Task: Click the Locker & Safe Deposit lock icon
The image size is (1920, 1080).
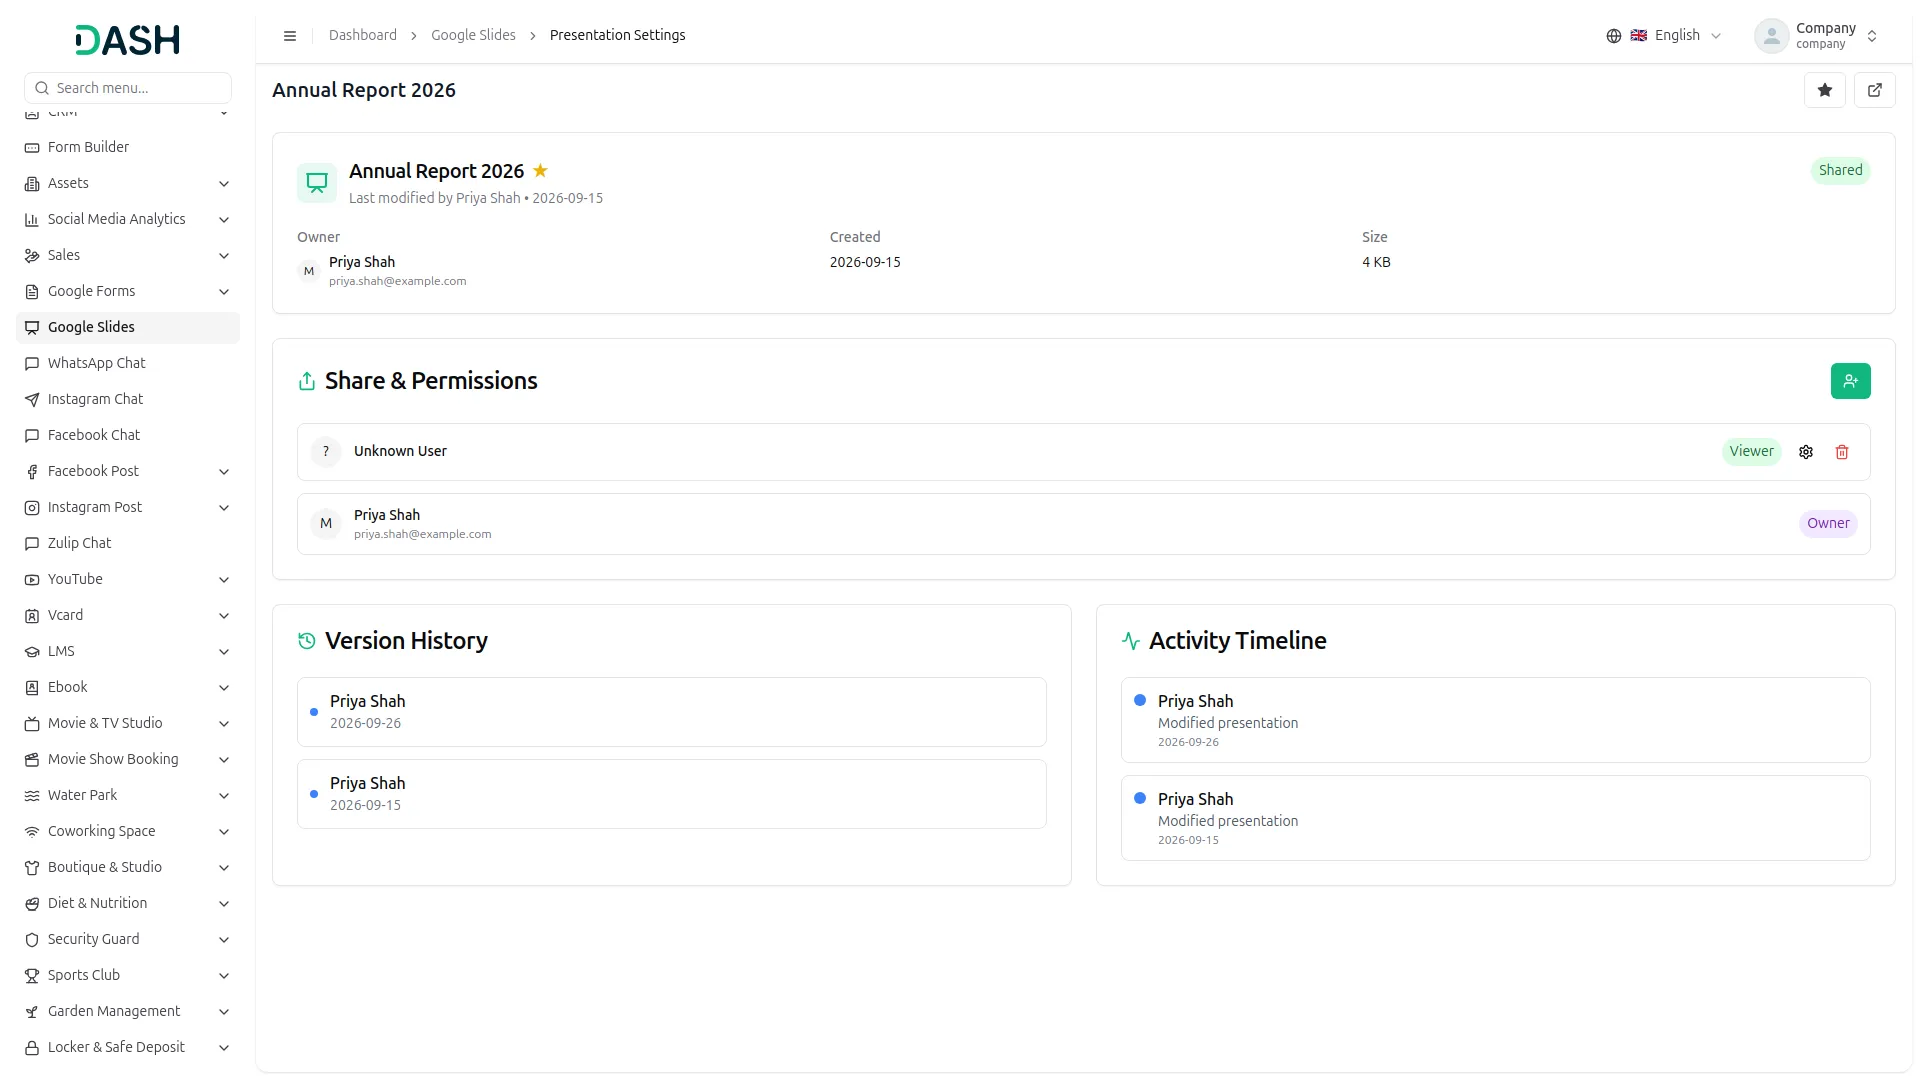Action: 32,1048
